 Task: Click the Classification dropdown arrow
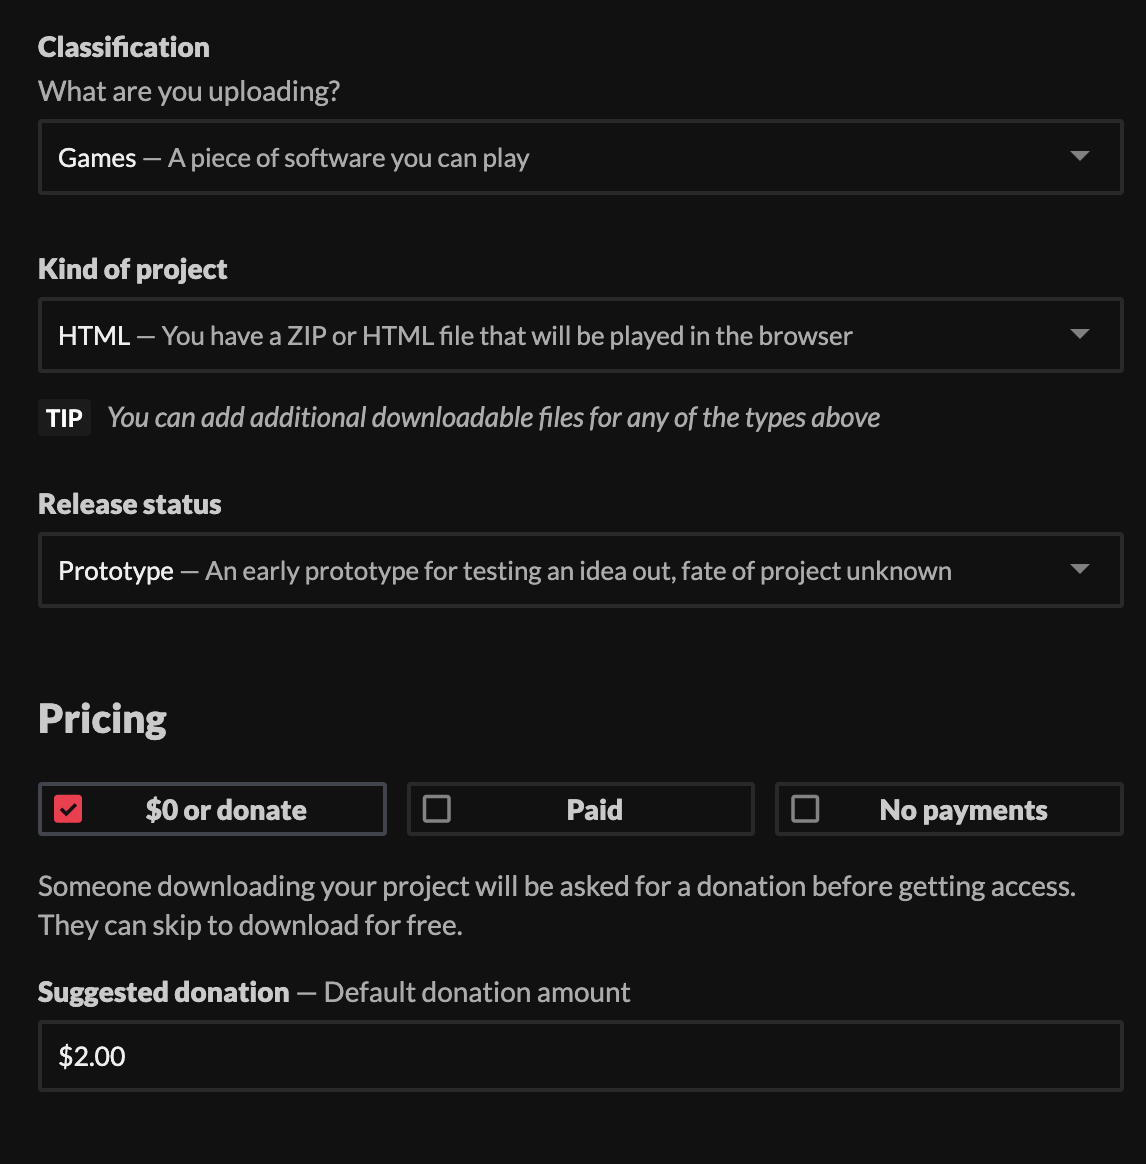[x=1079, y=157]
